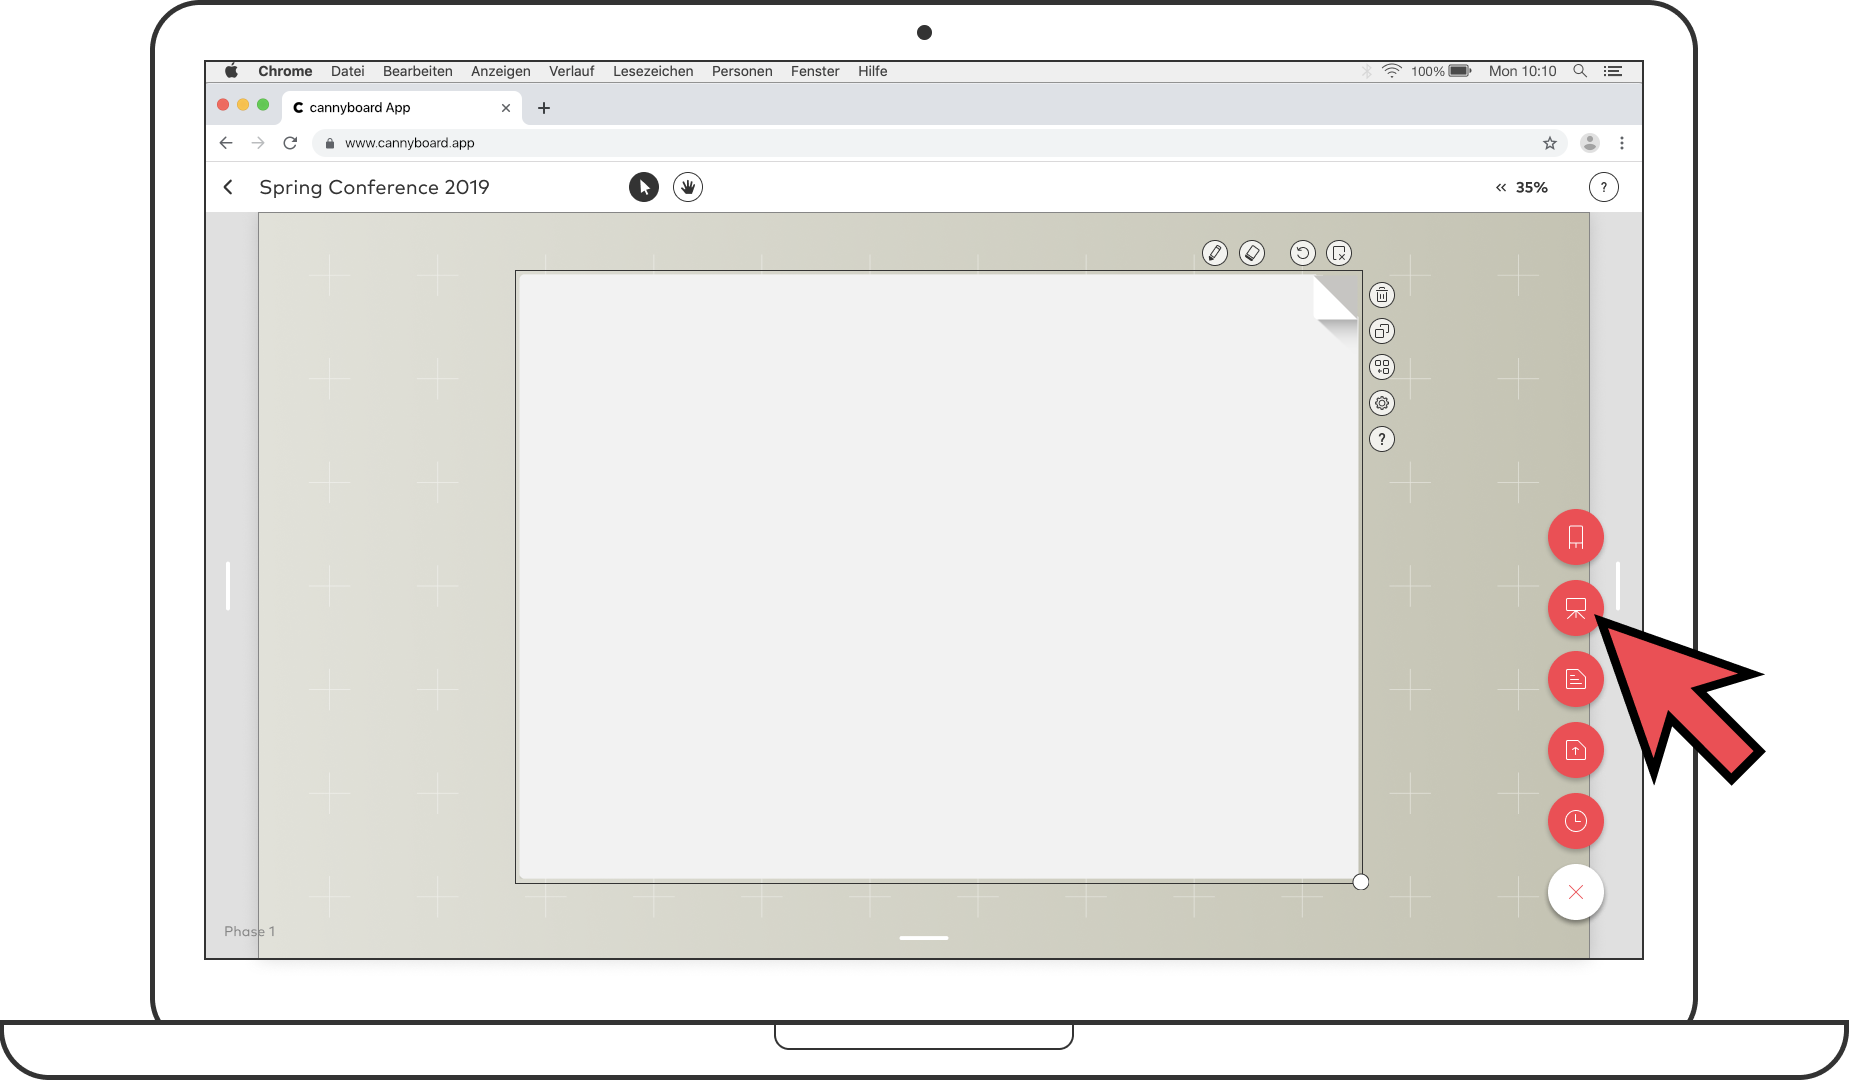Click the left side panel handle
The image size is (1850, 1080).
pyautogui.click(x=228, y=586)
